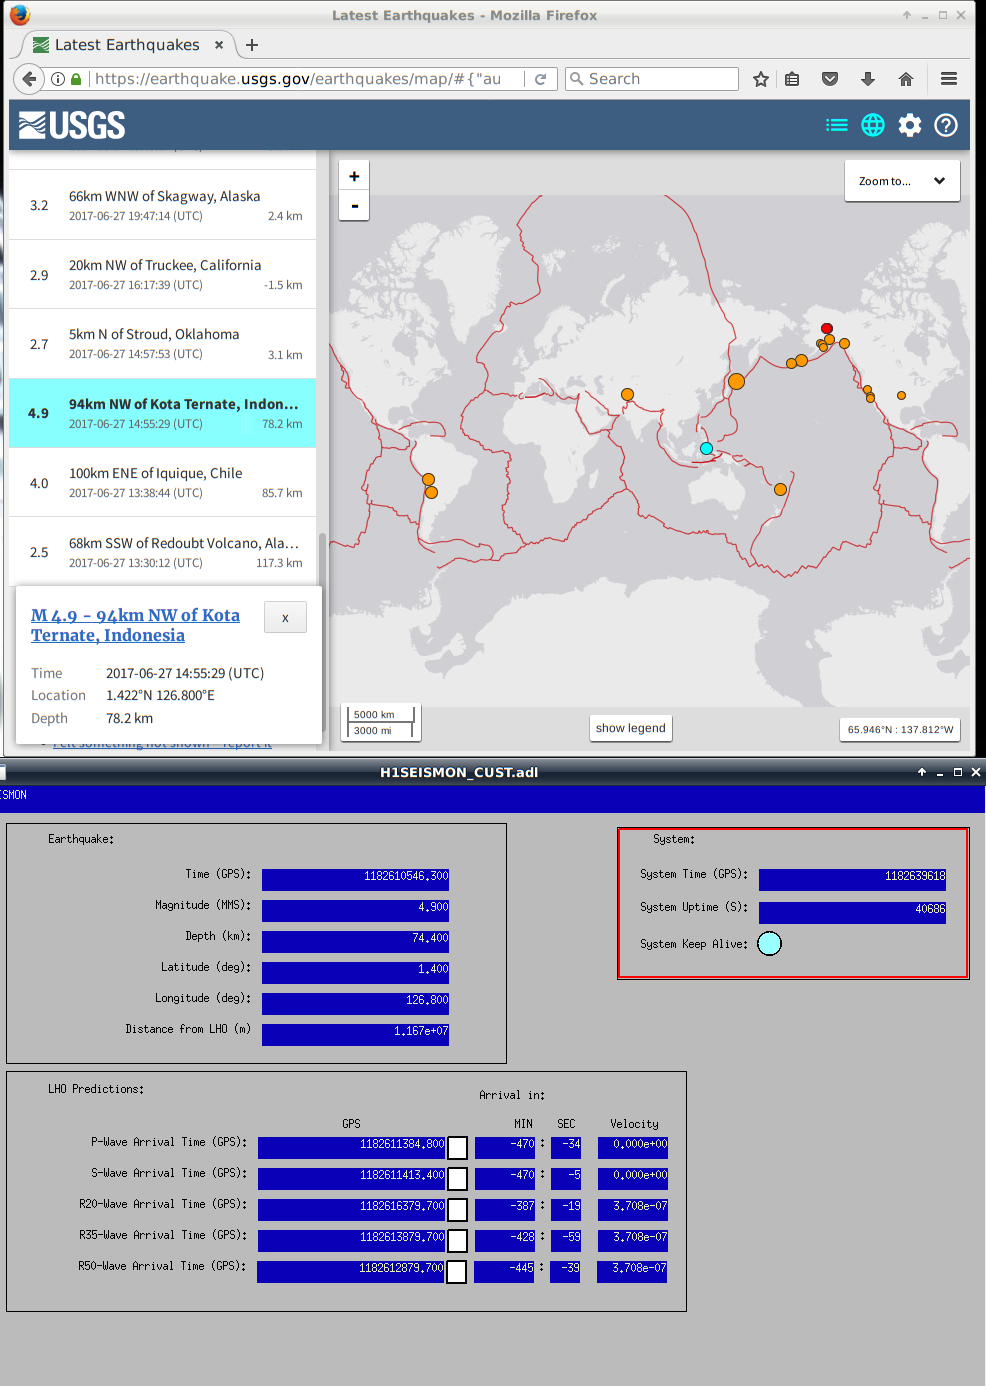Viewport: 986px width, 1386px height.
Task: Open the USGS settings gear
Action: pyautogui.click(x=910, y=125)
